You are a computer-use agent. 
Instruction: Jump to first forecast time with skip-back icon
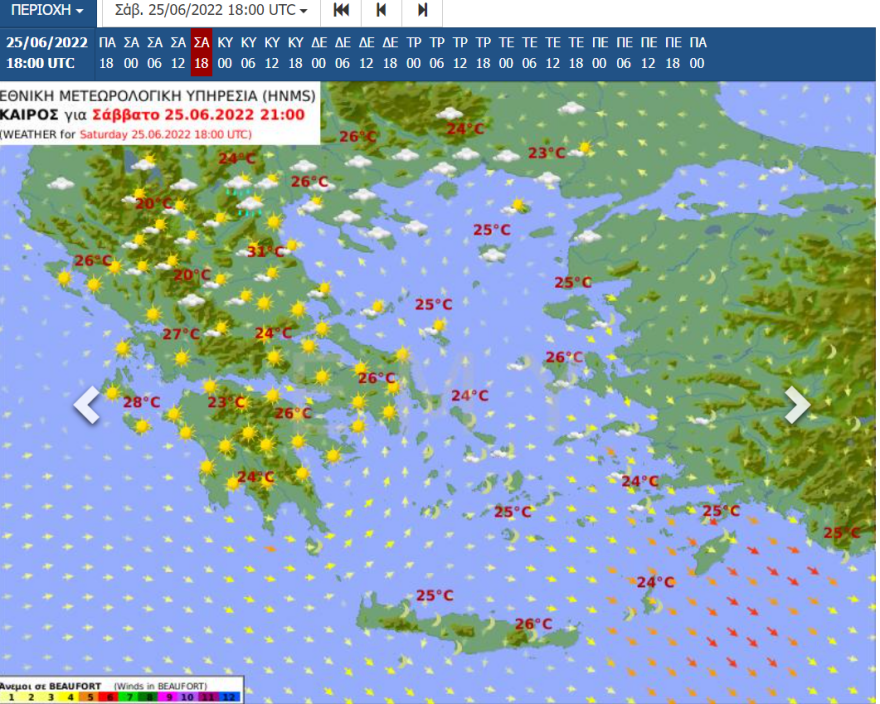pyautogui.click(x=341, y=11)
